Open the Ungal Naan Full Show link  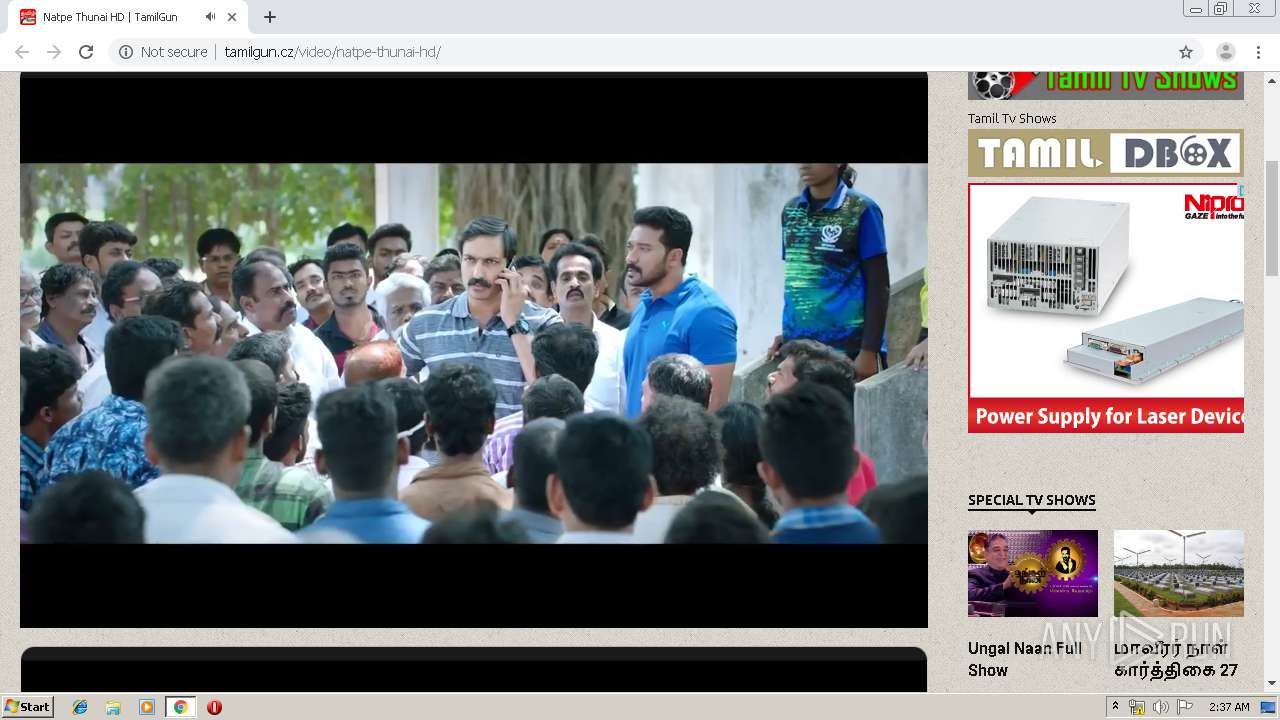(x=1025, y=659)
